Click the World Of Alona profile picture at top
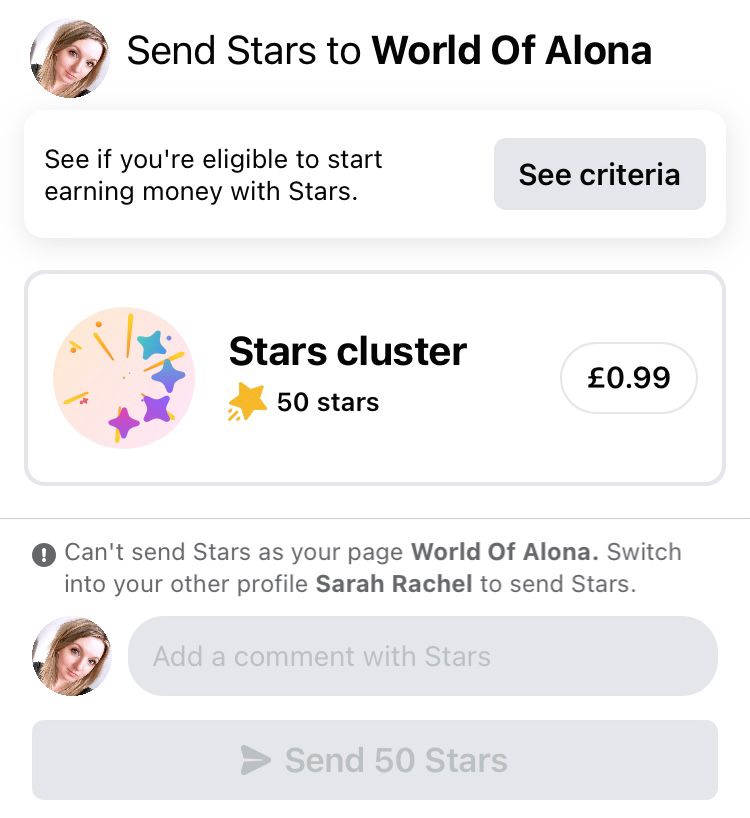The height and width of the screenshot is (818, 750). click(70, 58)
